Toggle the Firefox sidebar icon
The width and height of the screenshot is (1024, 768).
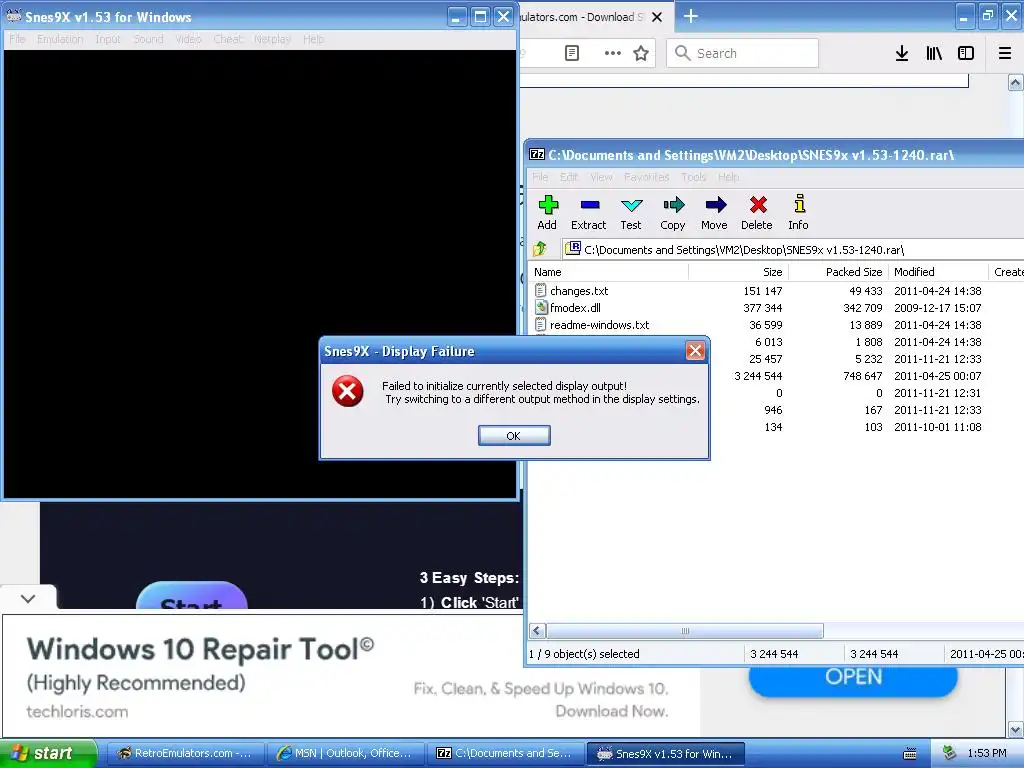click(966, 53)
